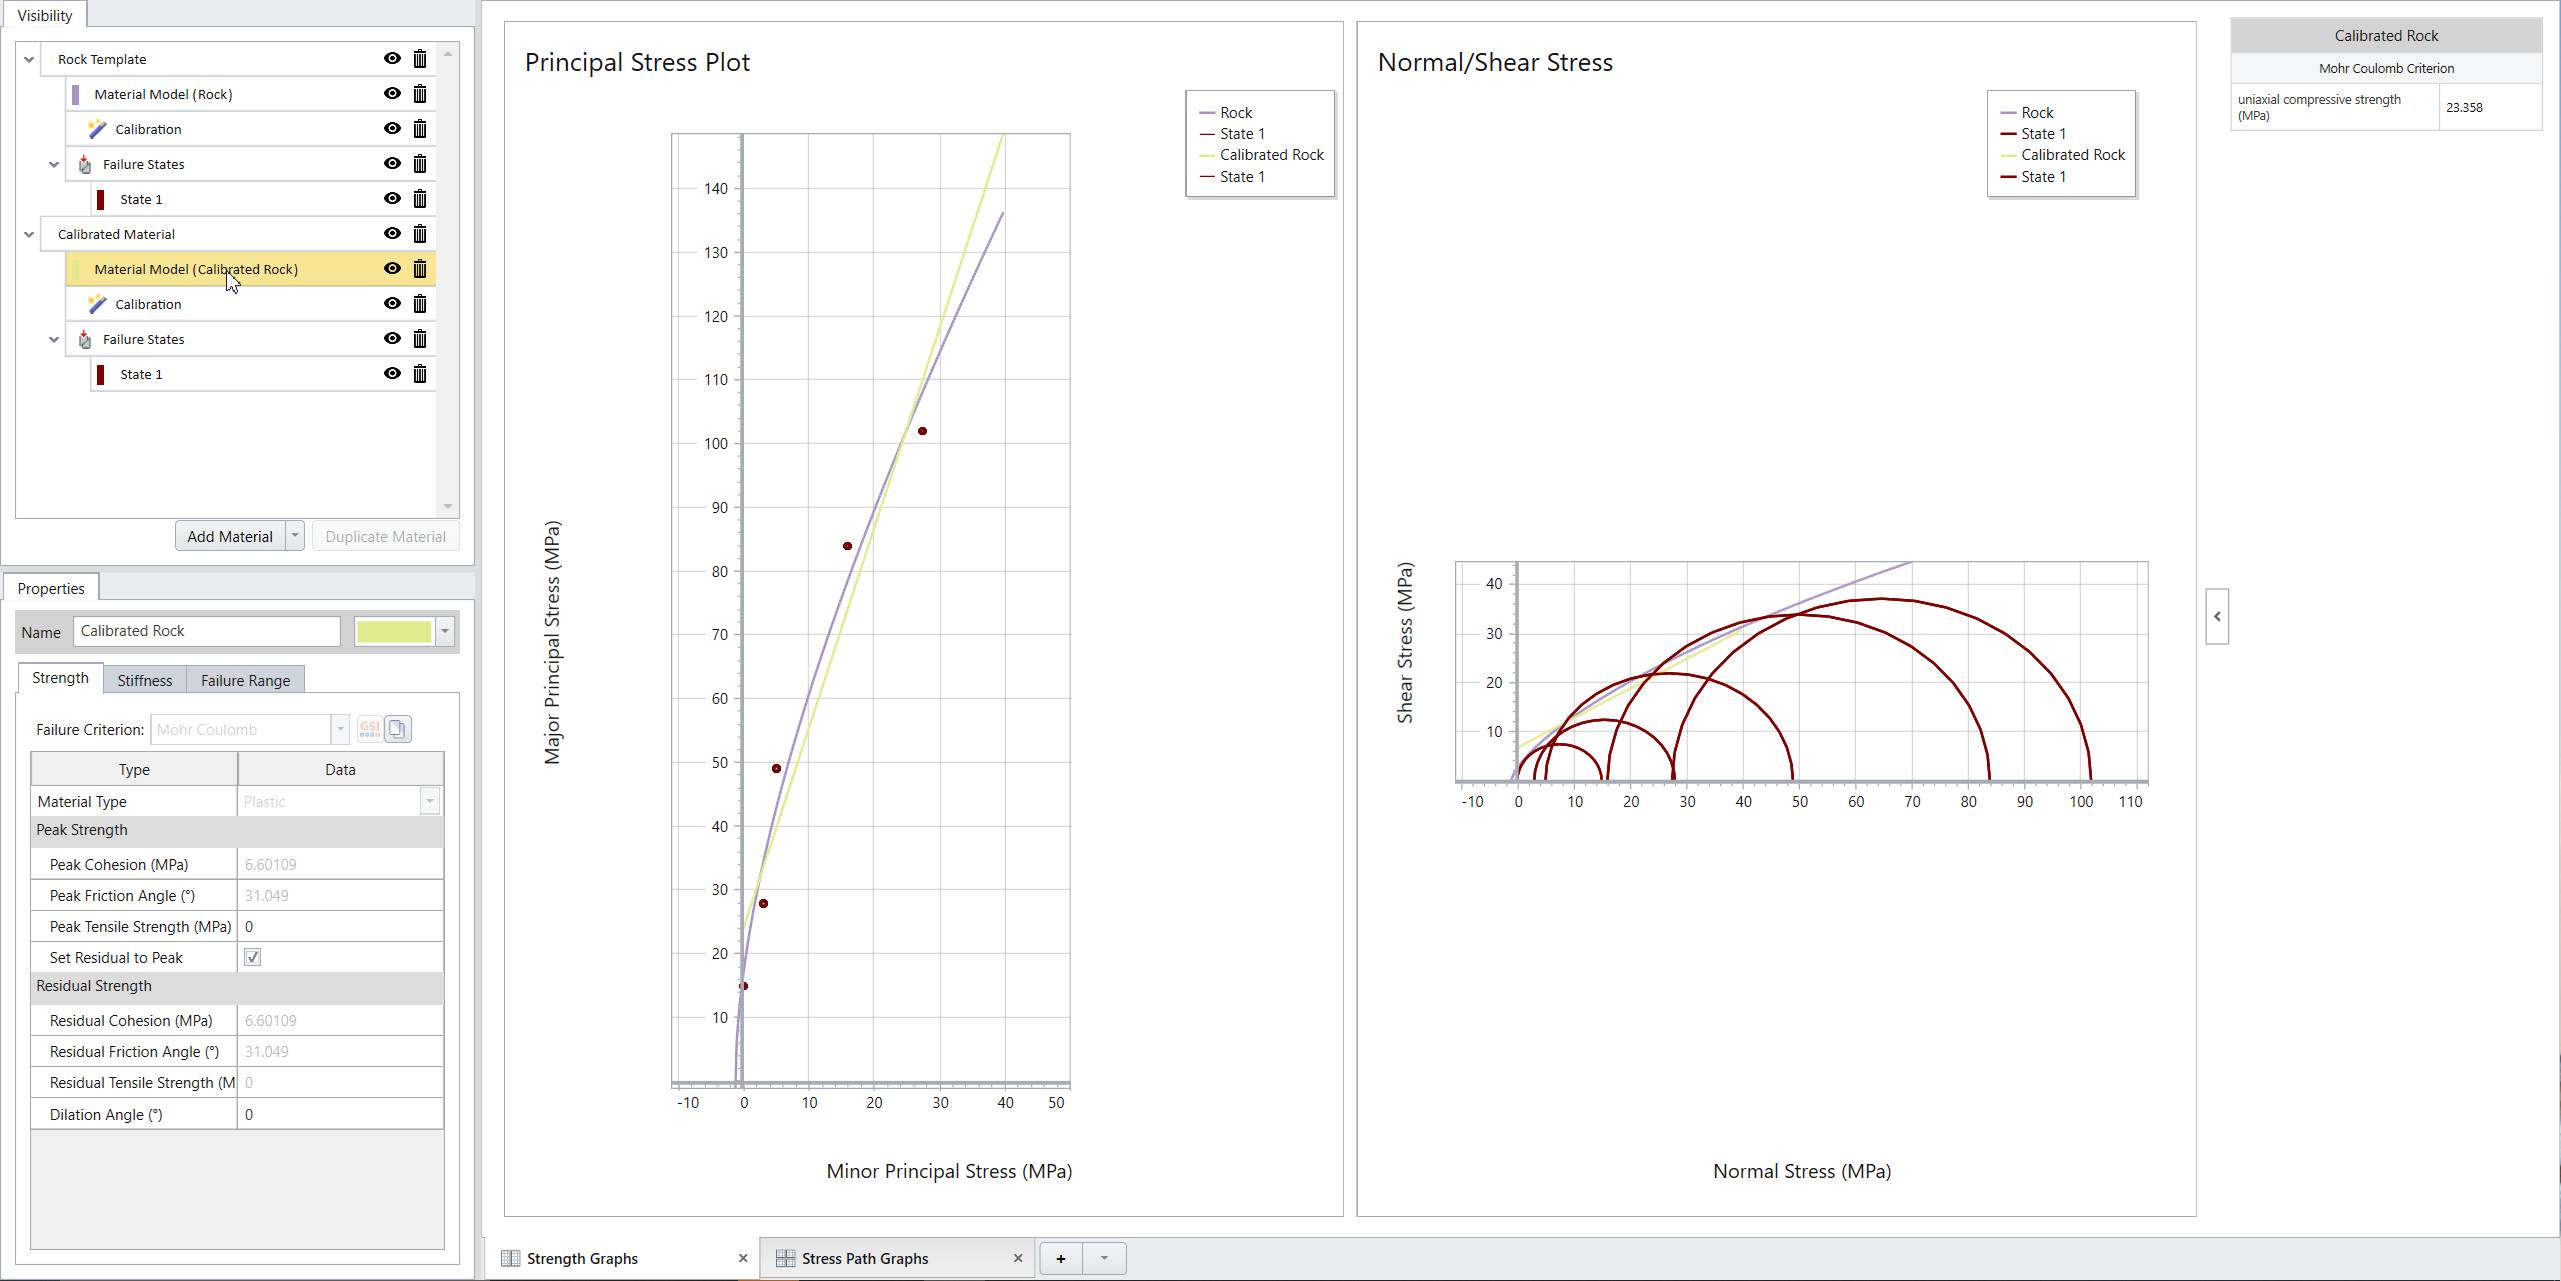The image size is (2561, 1281).
Task: Enable the Set Residual to Peak checkbox
Action: 253,957
